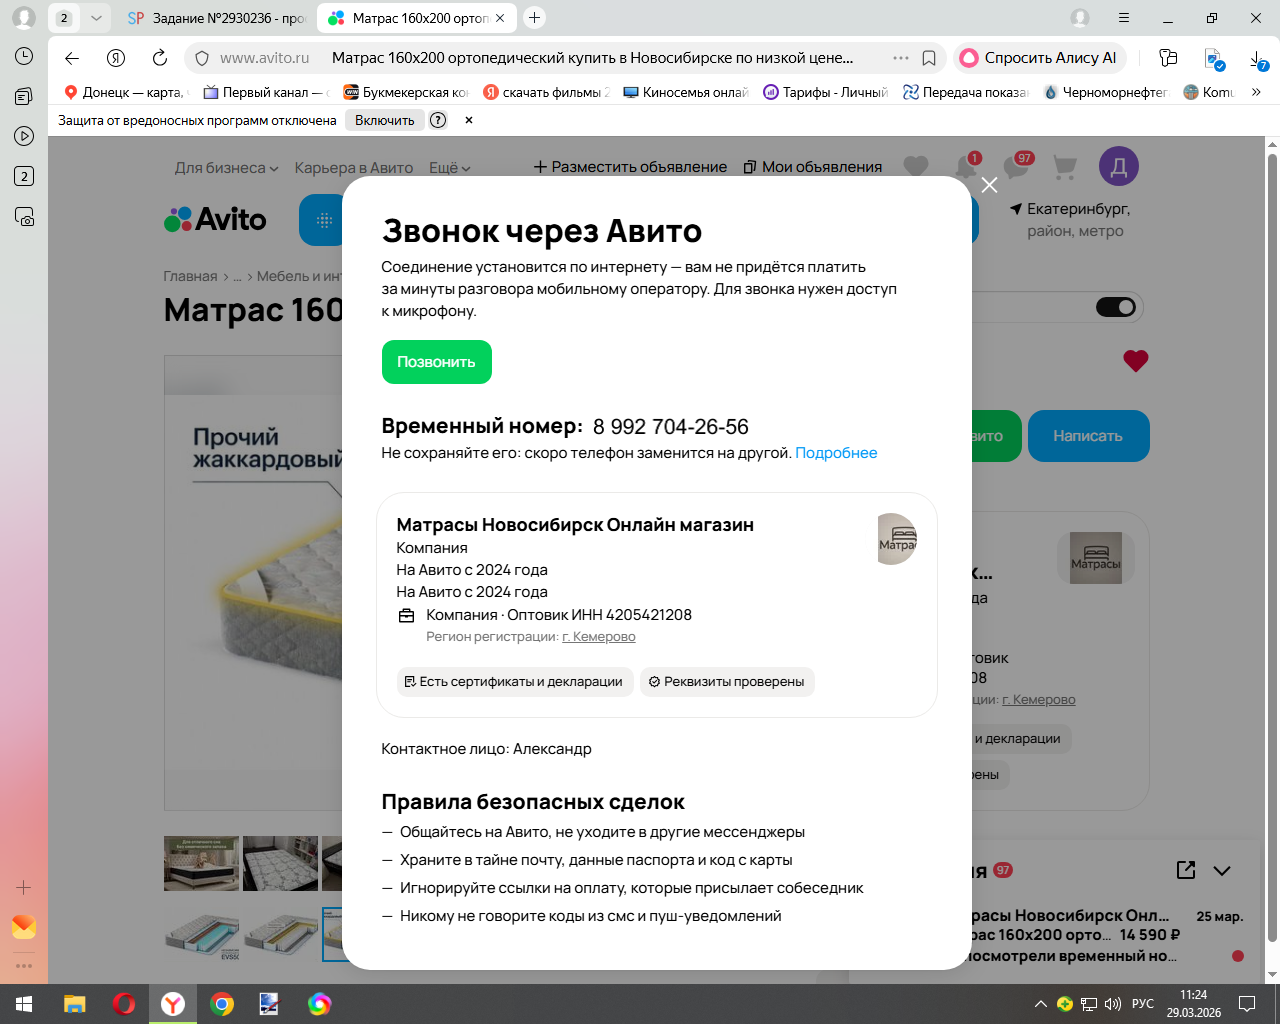Expand the Для бизнеса dropdown
This screenshot has height=1024, width=1280.
point(226,168)
